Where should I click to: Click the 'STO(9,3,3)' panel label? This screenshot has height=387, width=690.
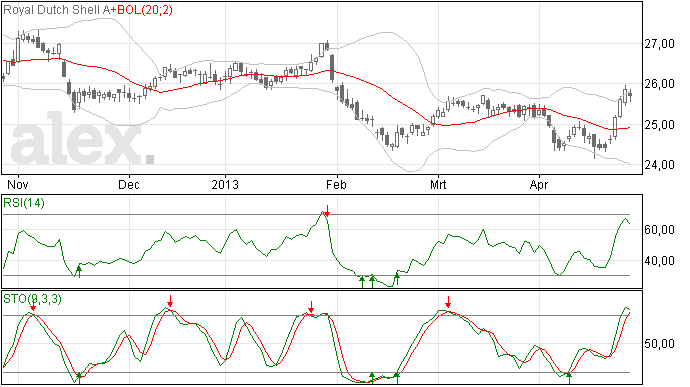32,299
